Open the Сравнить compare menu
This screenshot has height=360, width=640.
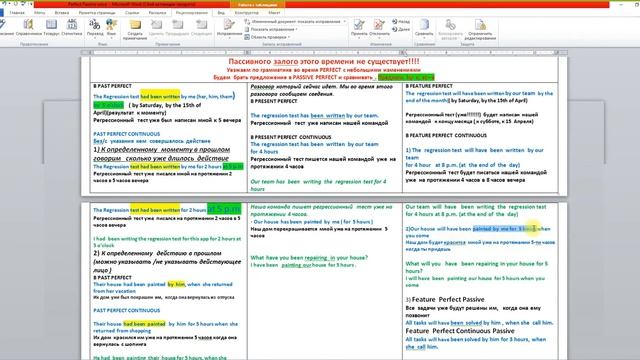click(x=424, y=28)
